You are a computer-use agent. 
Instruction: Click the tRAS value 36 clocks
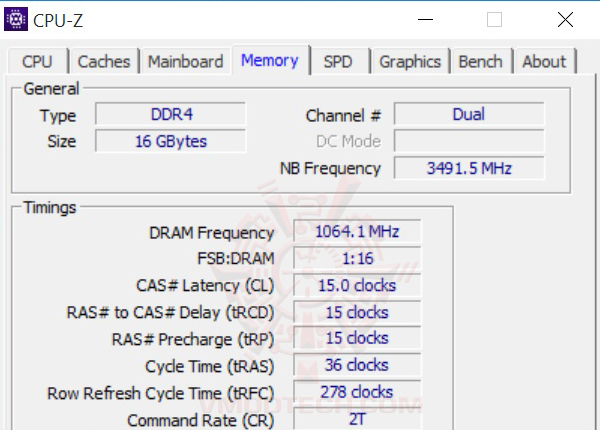(357, 365)
